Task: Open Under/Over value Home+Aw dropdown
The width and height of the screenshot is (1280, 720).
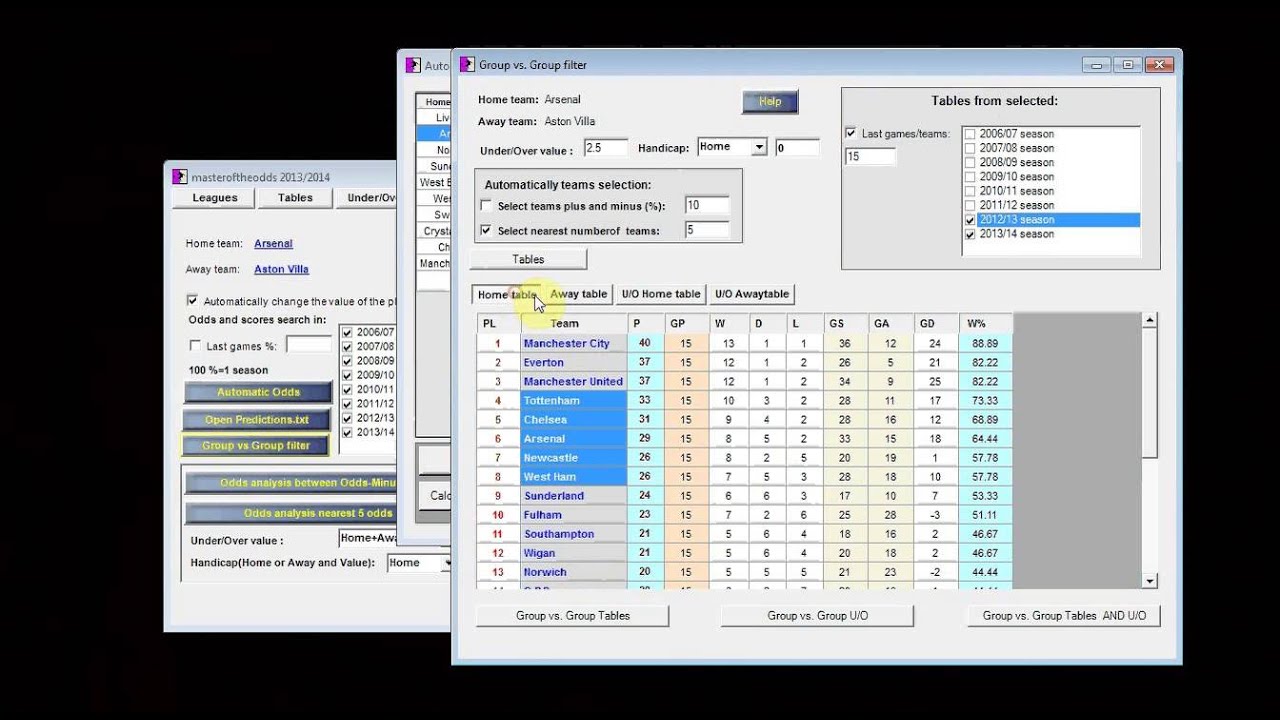Action: [368, 538]
